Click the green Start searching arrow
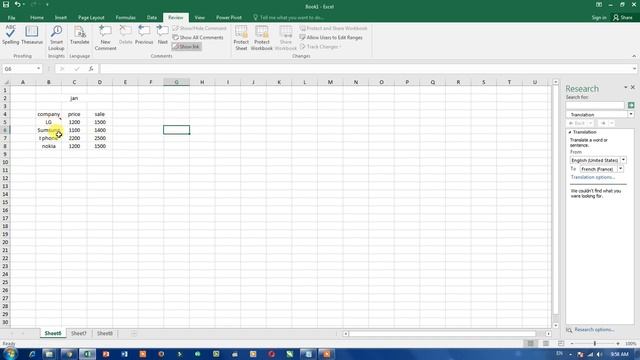Viewport: 640px width, 360px height. (x=631, y=105)
